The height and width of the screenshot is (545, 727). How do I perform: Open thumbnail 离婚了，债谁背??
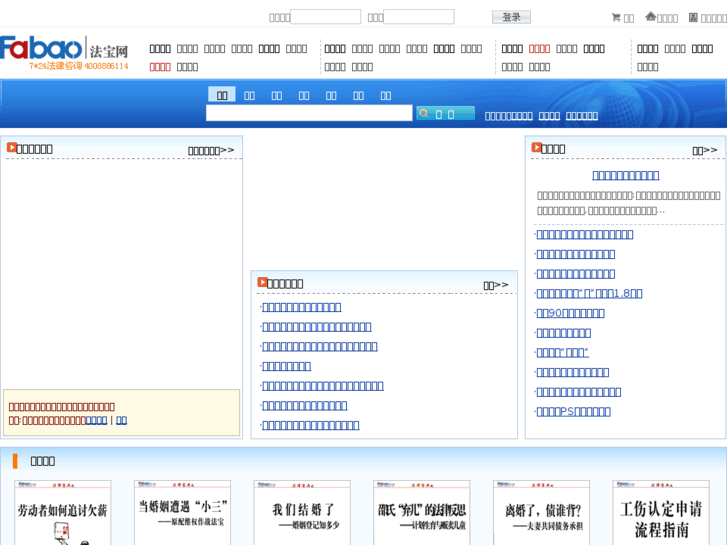tap(541, 513)
